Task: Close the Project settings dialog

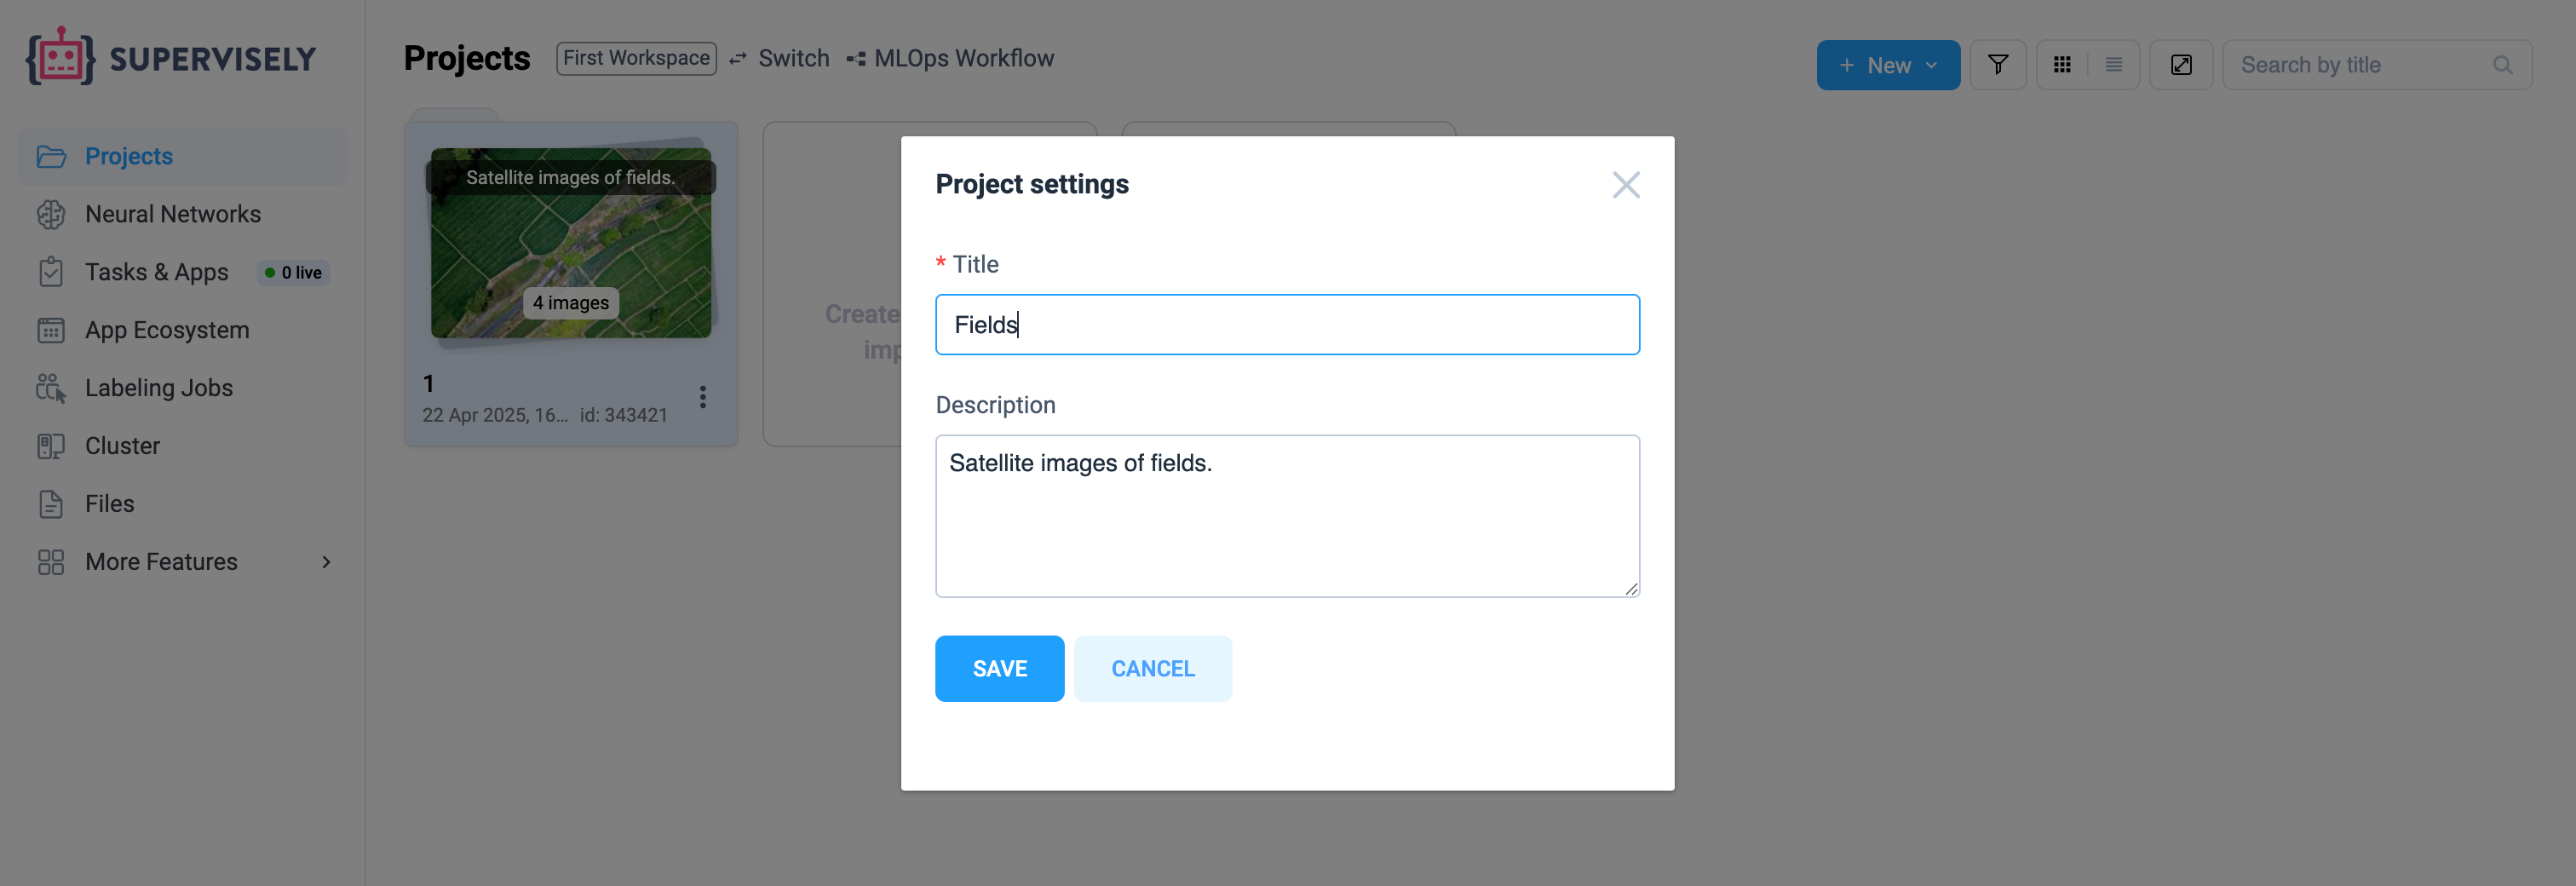Action: (1625, 185)
